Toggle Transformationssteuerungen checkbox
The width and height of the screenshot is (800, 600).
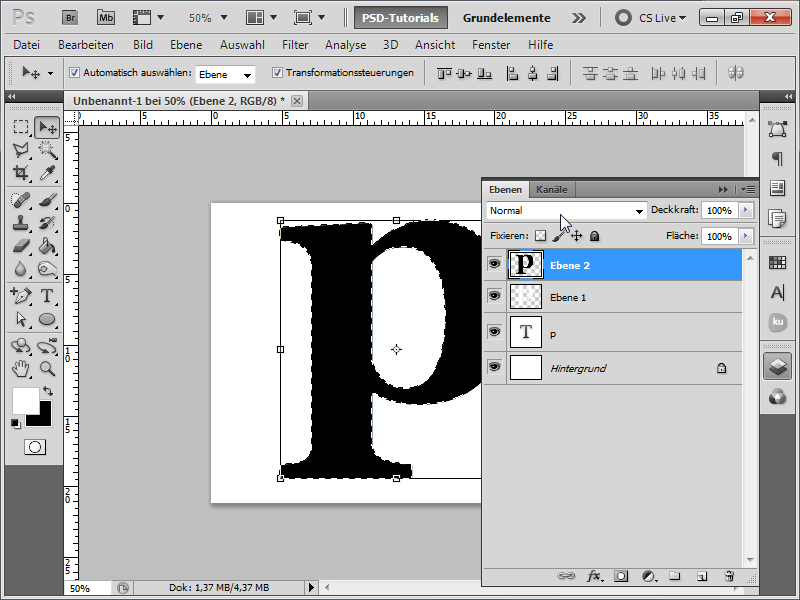(277, 72)
